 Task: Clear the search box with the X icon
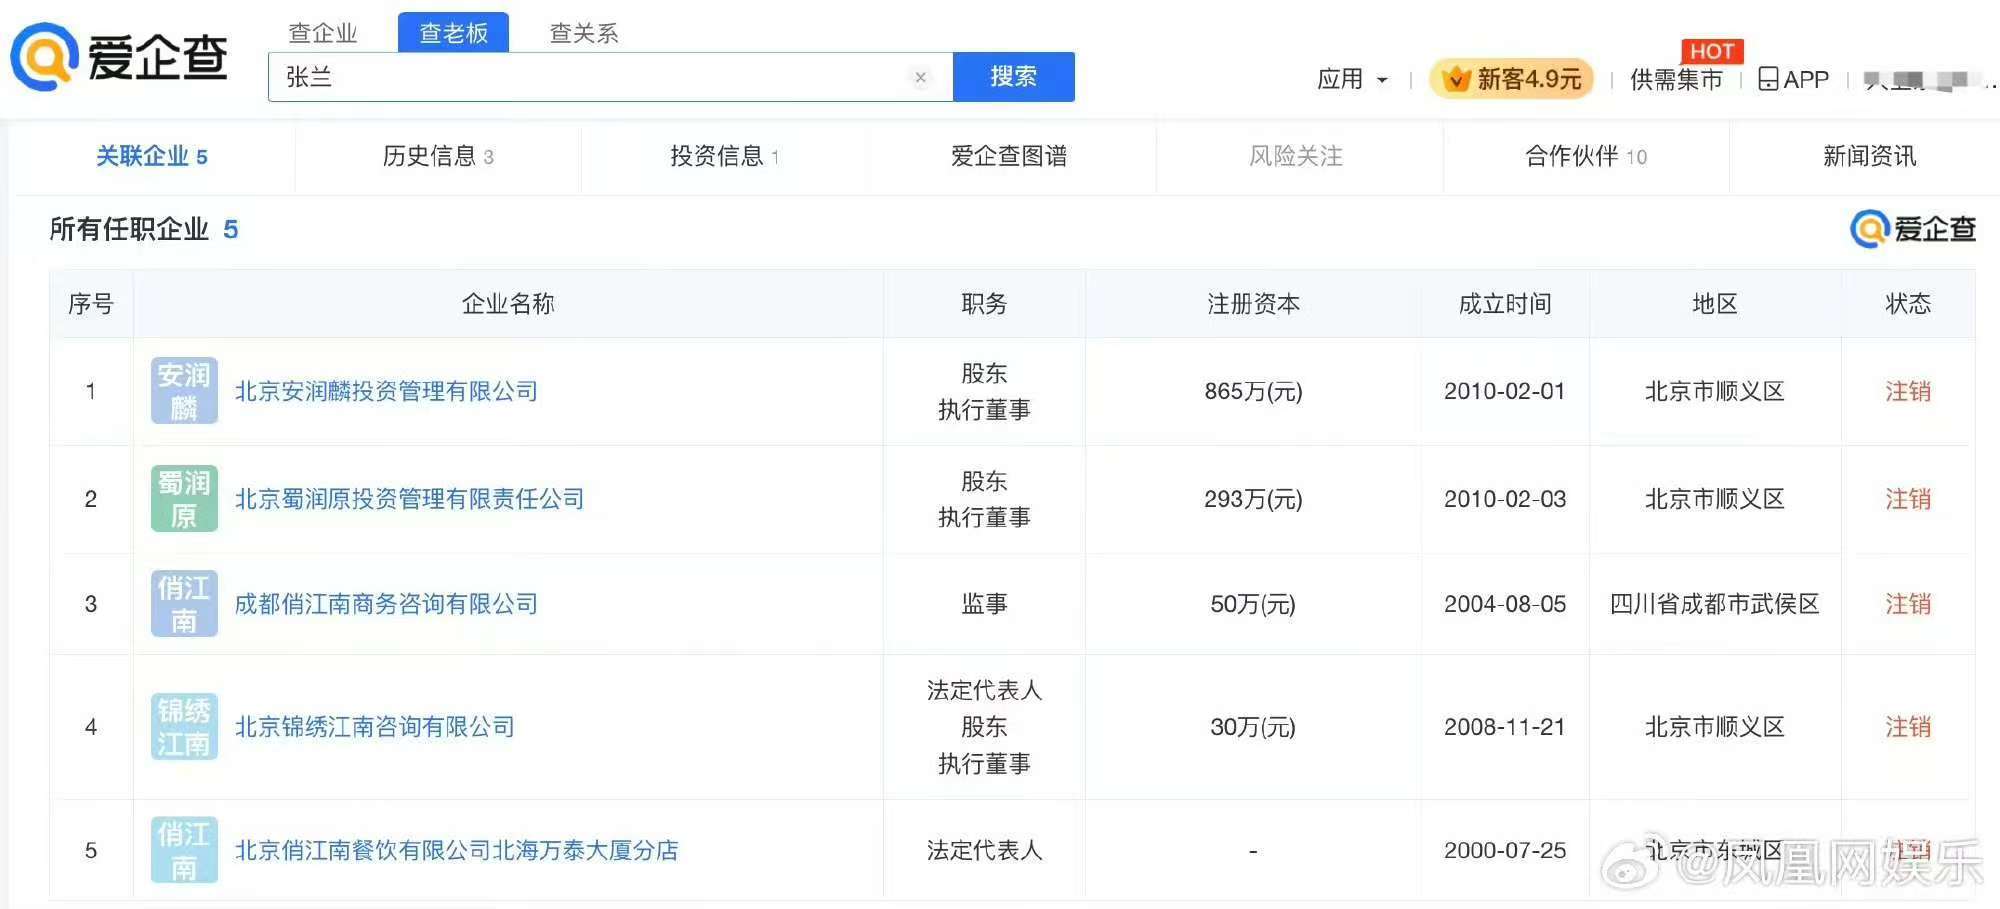click(921, 77)
